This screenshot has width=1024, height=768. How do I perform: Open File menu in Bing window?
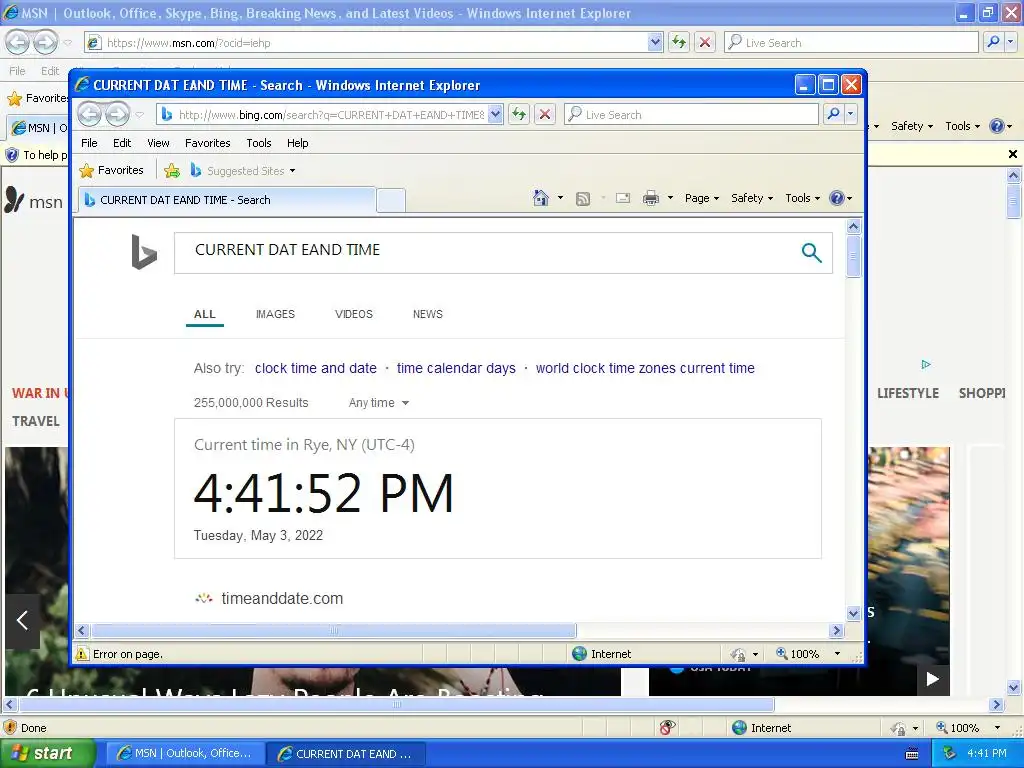(x=89, y=143)
